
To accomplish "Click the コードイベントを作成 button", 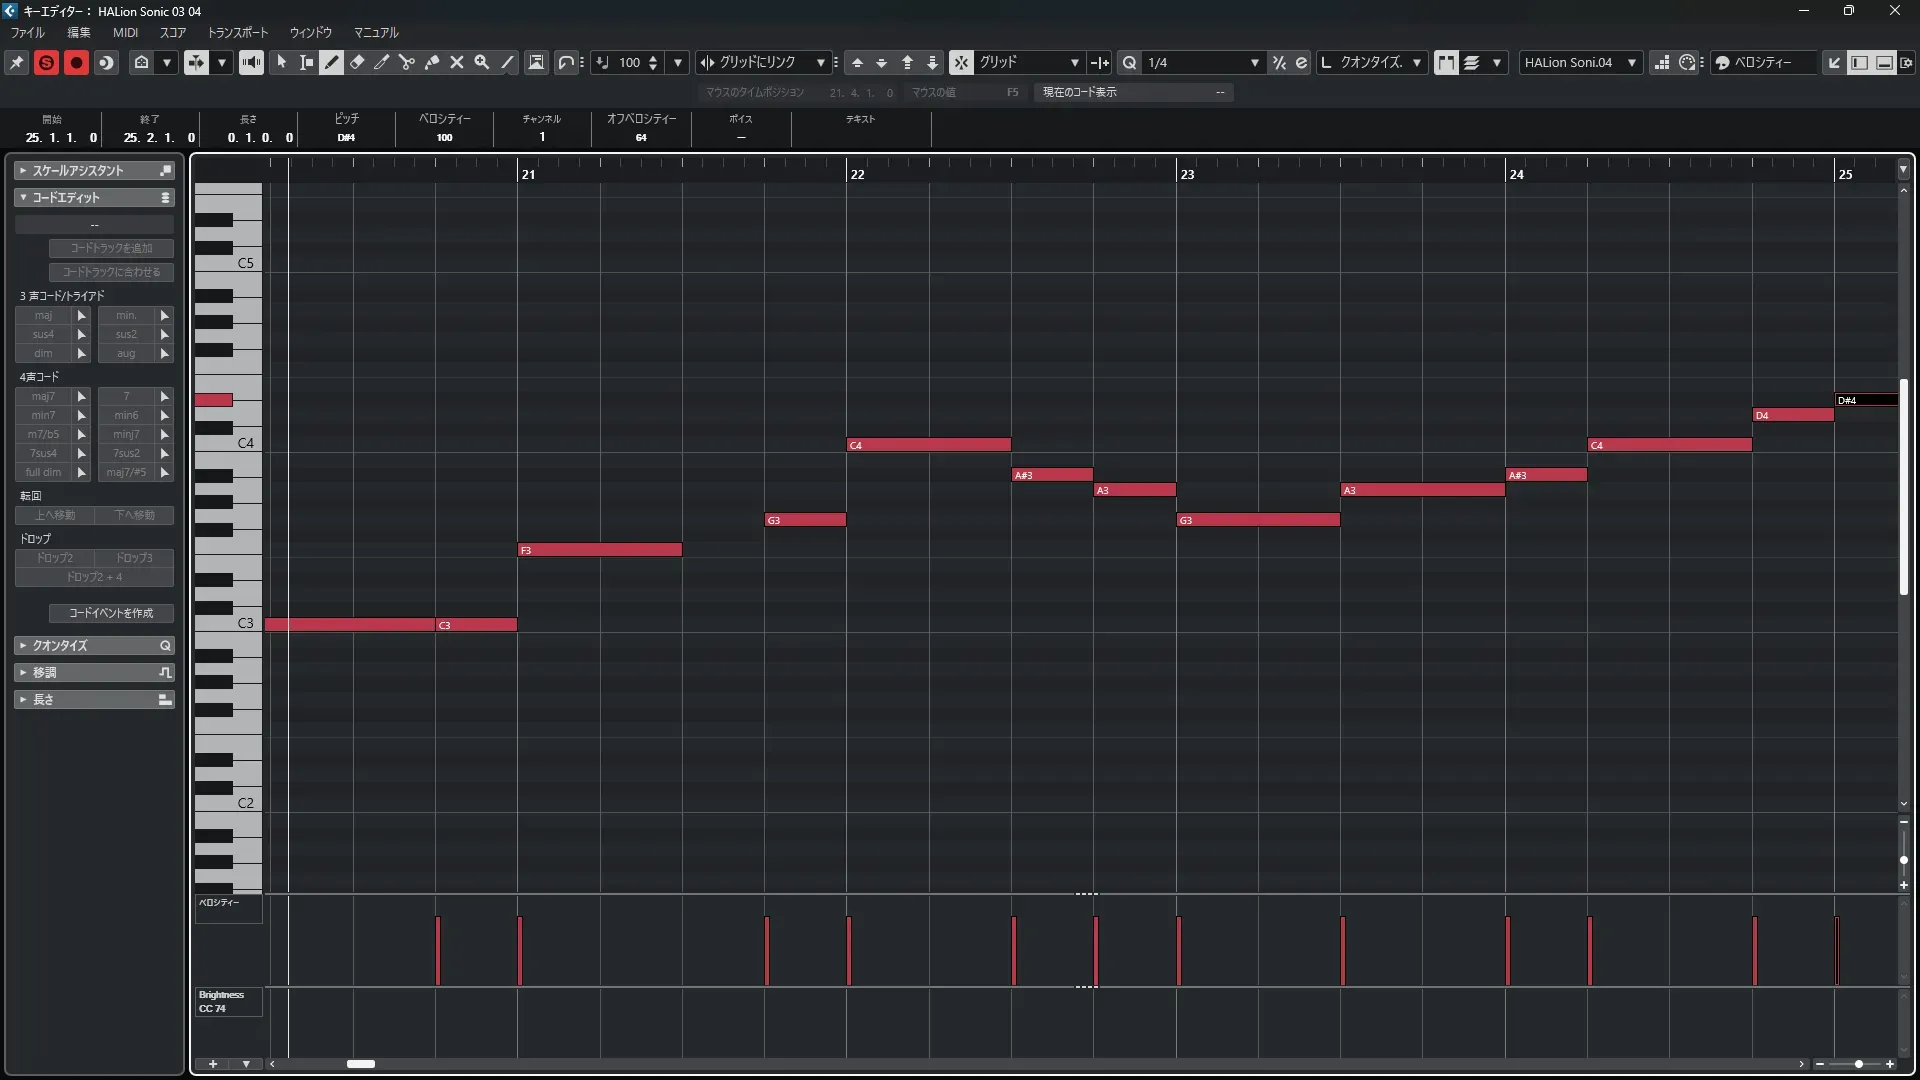I will [111, 613].
